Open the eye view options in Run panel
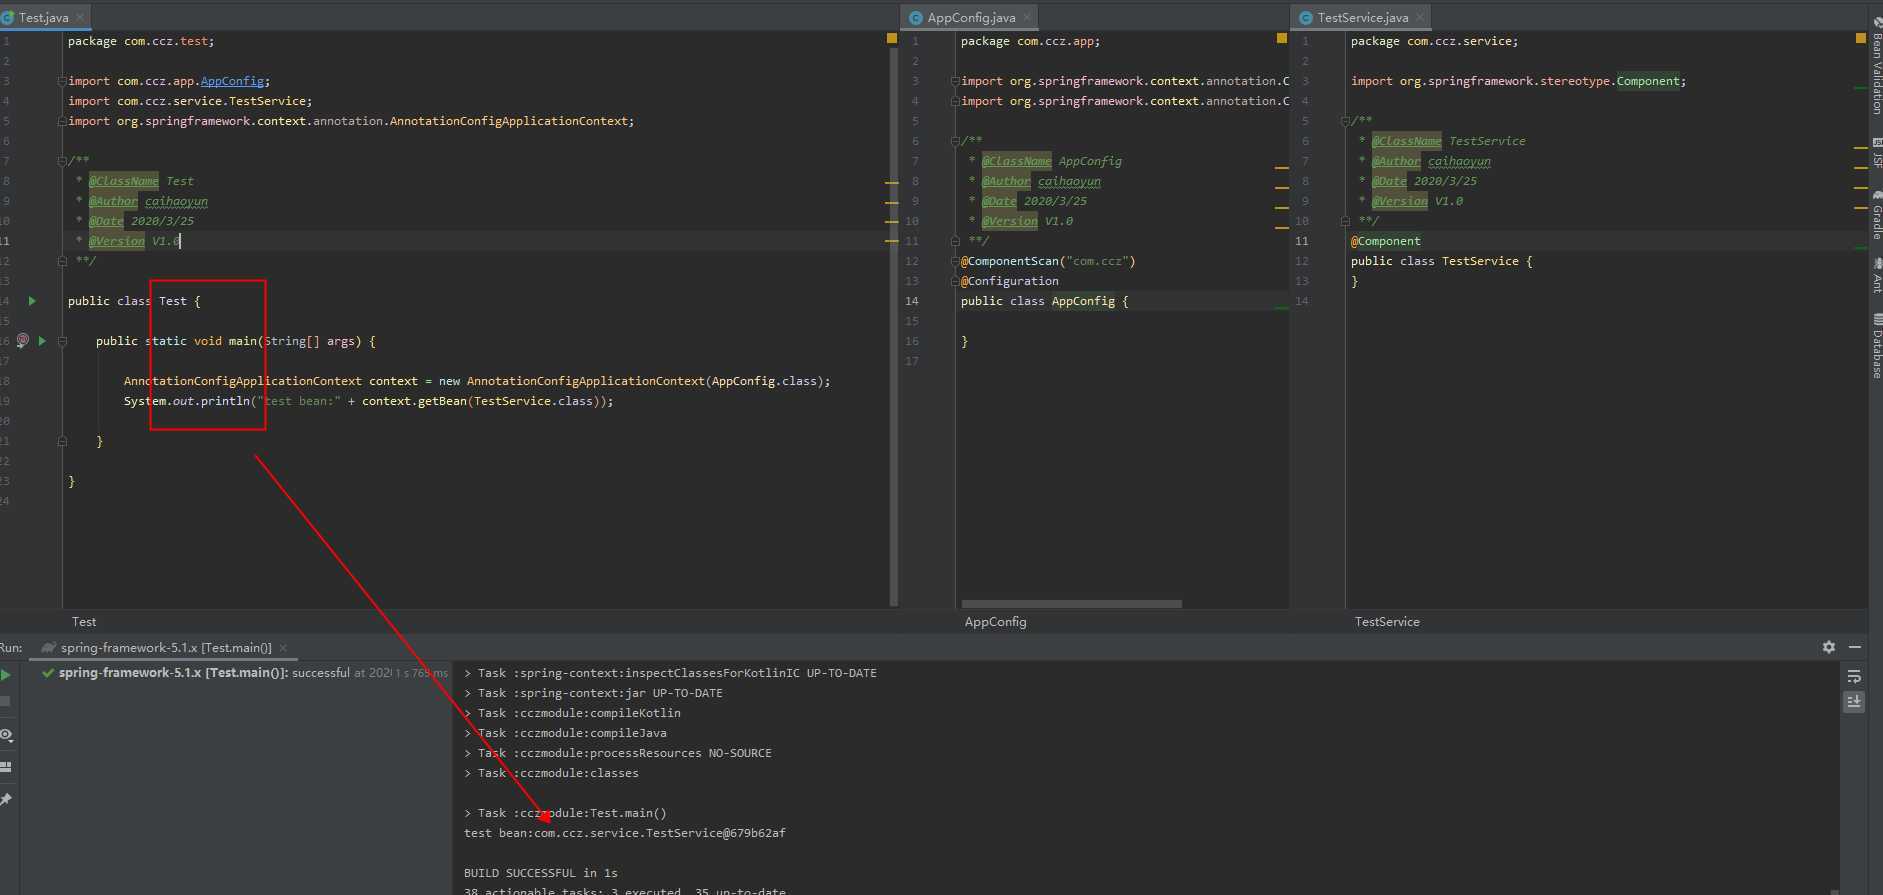 pos(6,735)
